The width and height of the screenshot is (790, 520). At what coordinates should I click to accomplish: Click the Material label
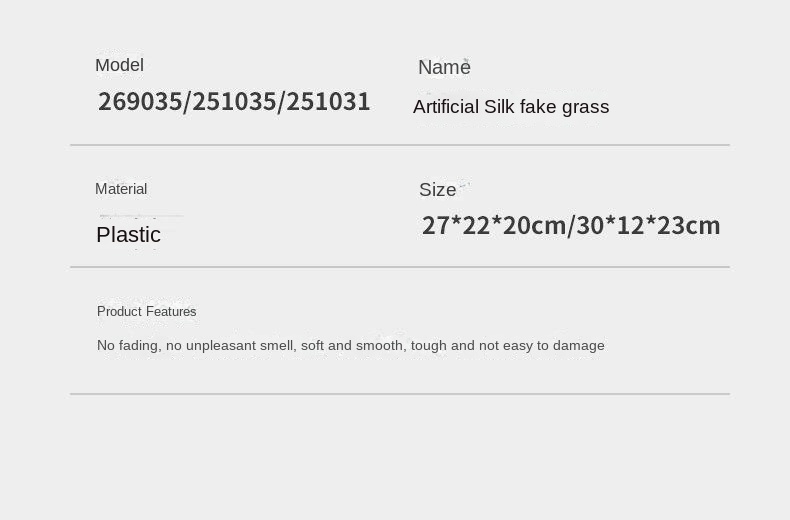(121, 189)
